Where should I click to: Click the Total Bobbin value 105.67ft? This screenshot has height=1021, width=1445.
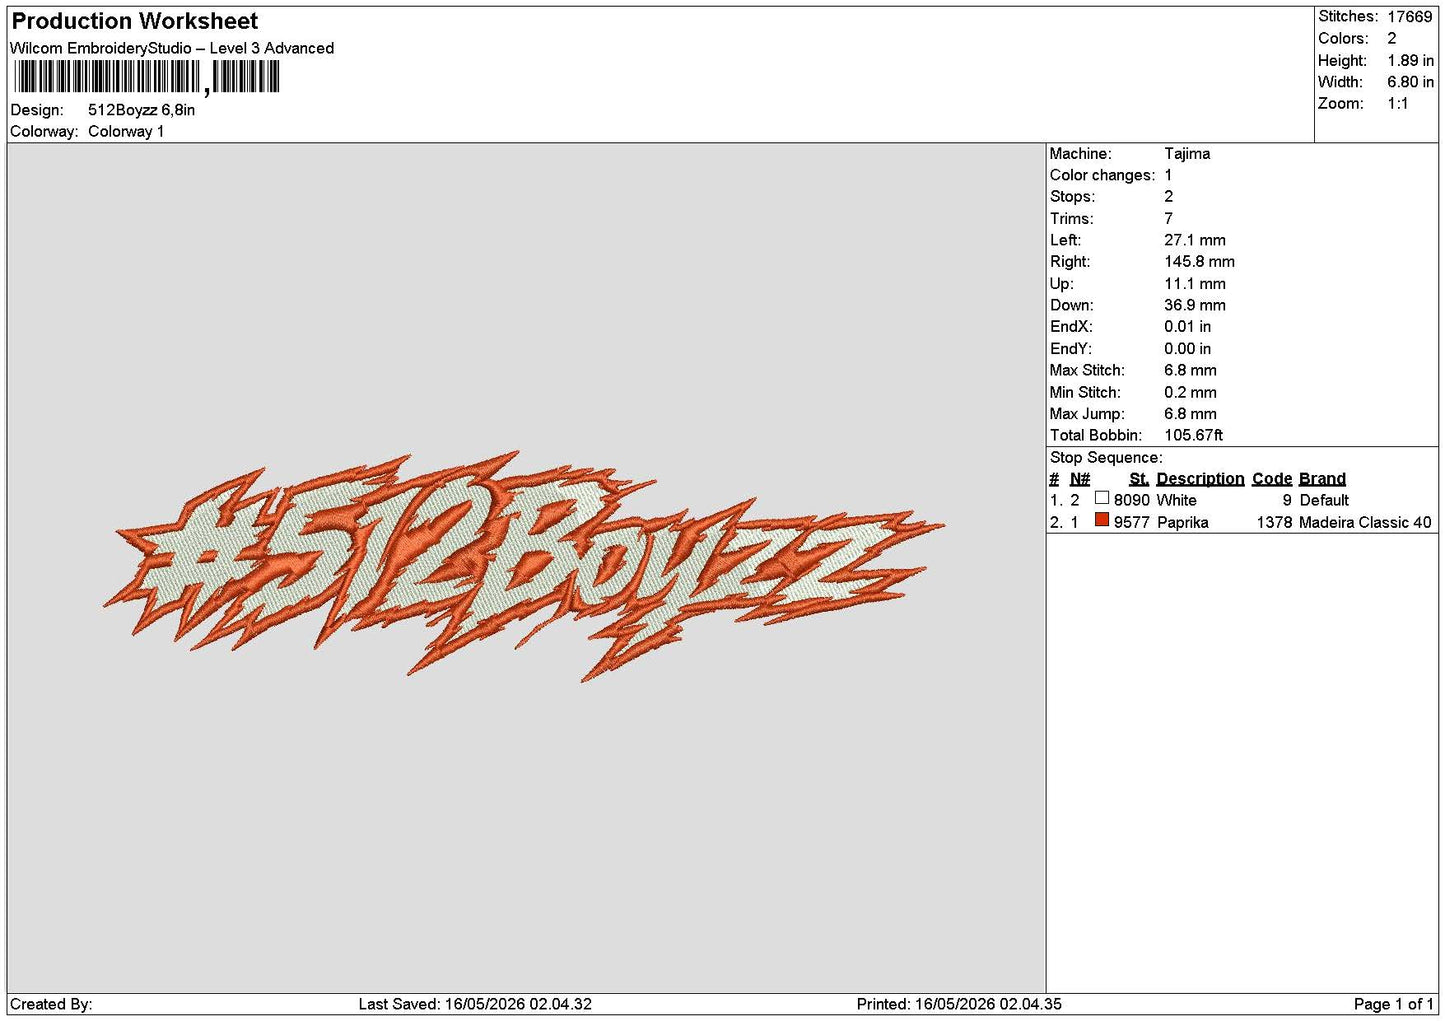[1193, 435]
